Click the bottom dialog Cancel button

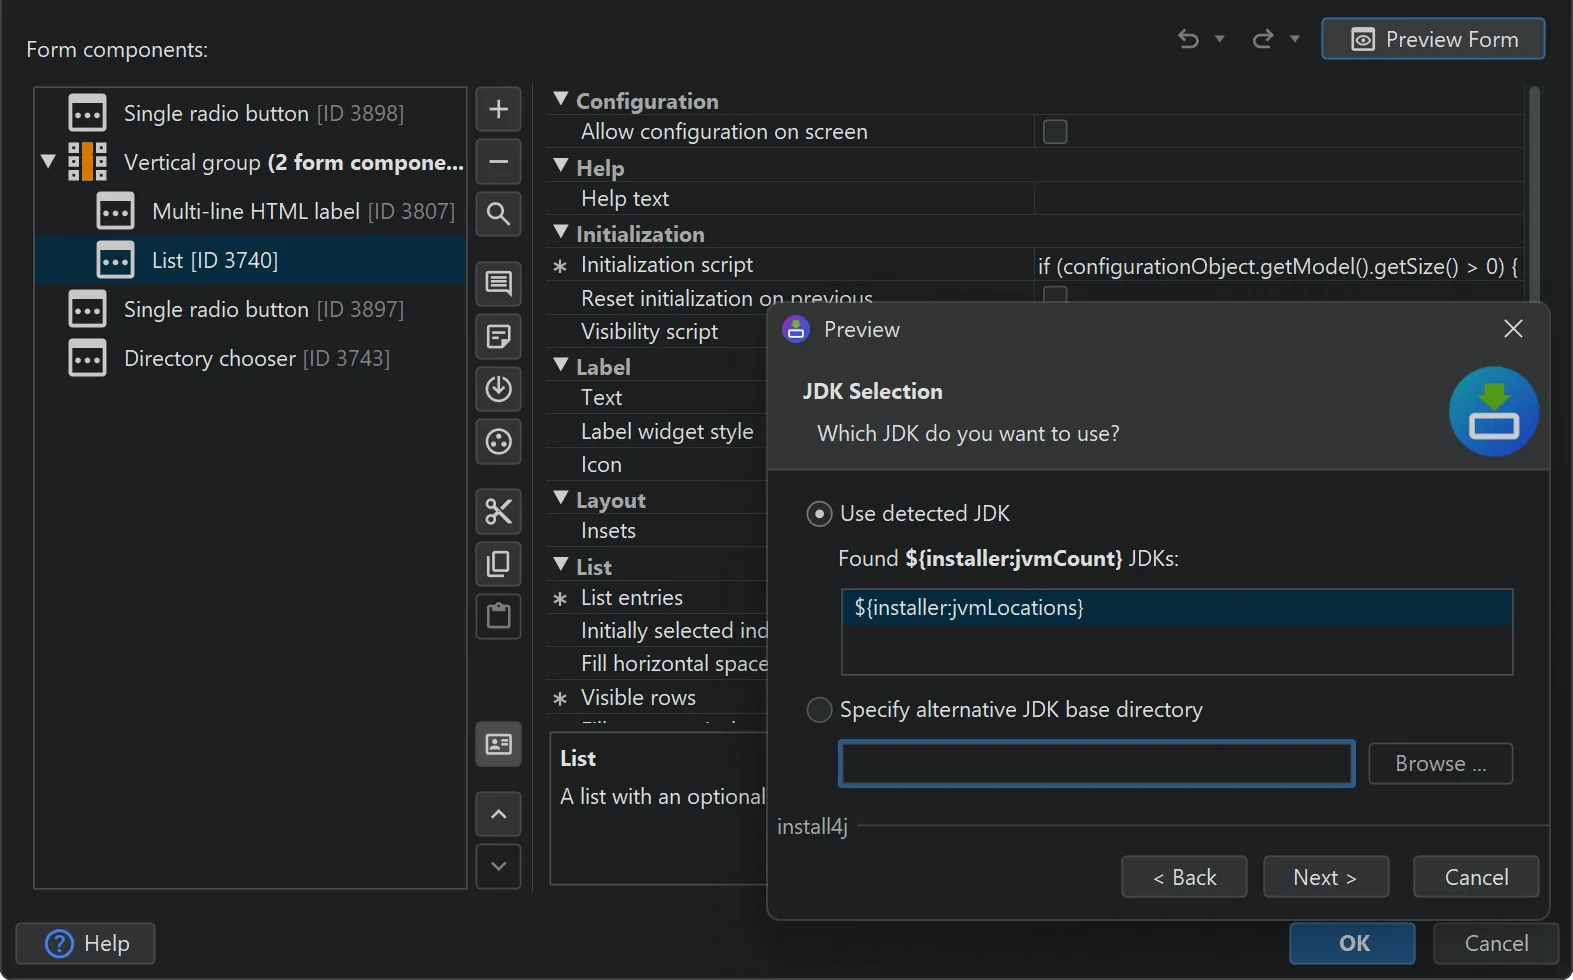point(1496,943)
